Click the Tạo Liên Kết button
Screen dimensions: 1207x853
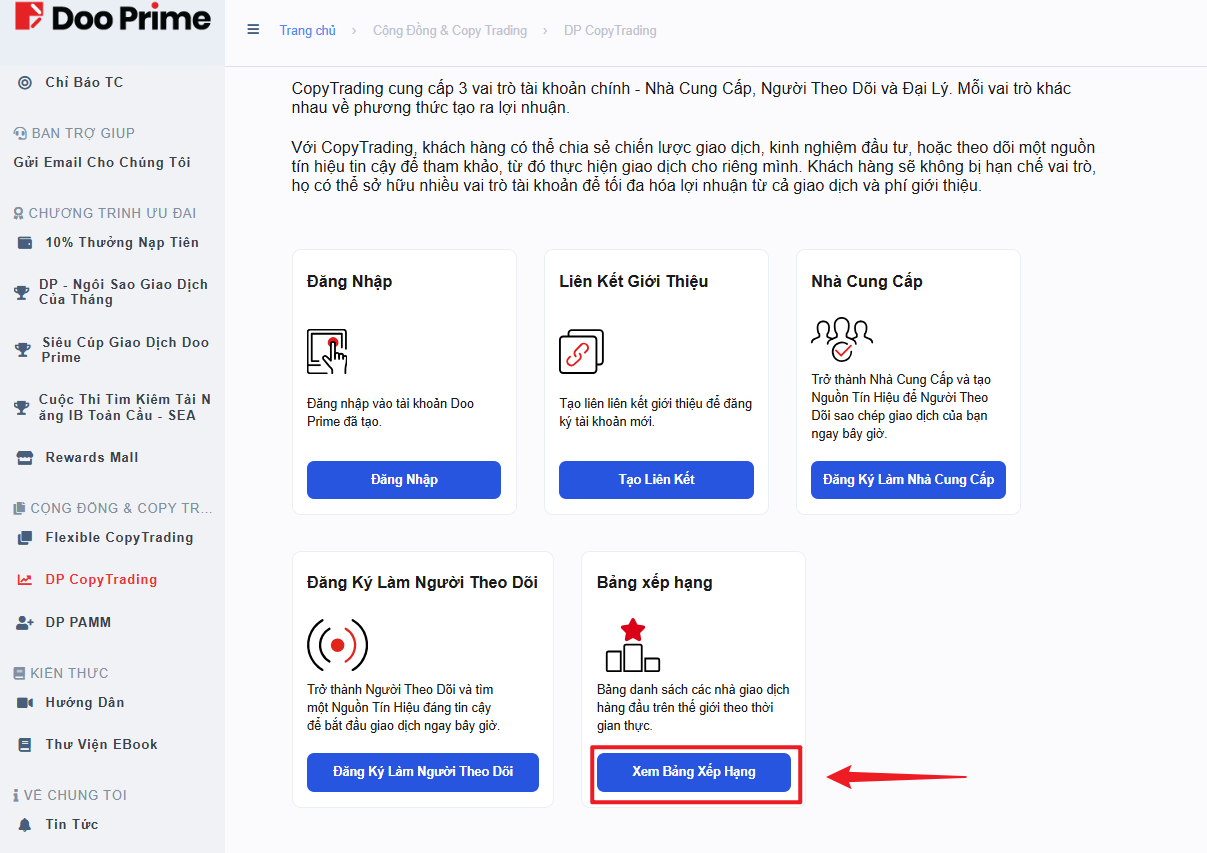(x=656, y=479)
